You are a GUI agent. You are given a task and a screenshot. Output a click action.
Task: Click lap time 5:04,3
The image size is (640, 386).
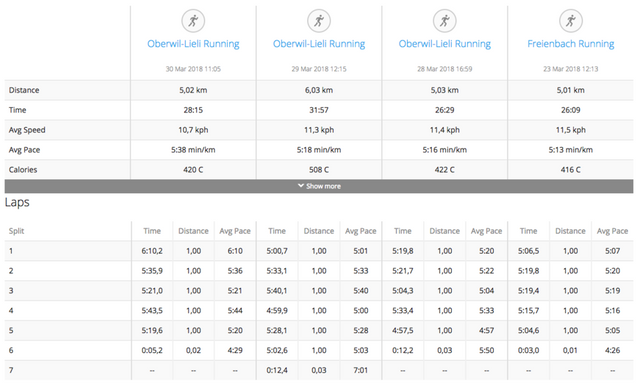click(403, 291)
